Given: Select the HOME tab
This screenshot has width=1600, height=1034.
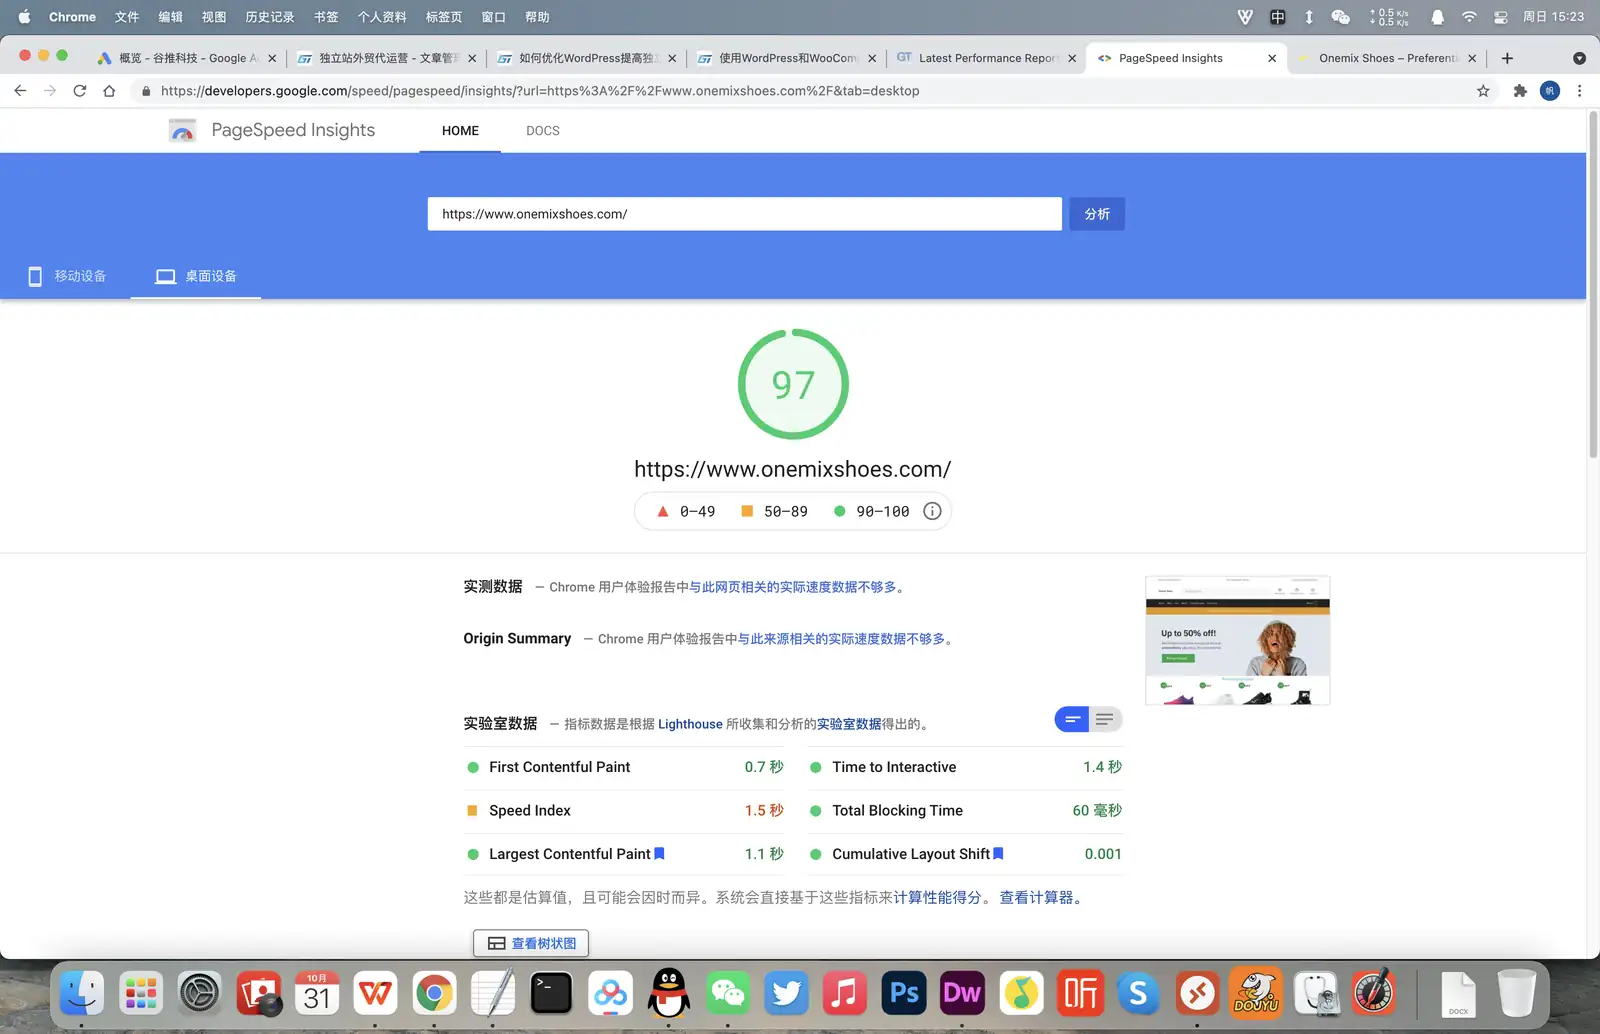Looking at the screenshot, I should pyautogui.click(x=460, y=131).
